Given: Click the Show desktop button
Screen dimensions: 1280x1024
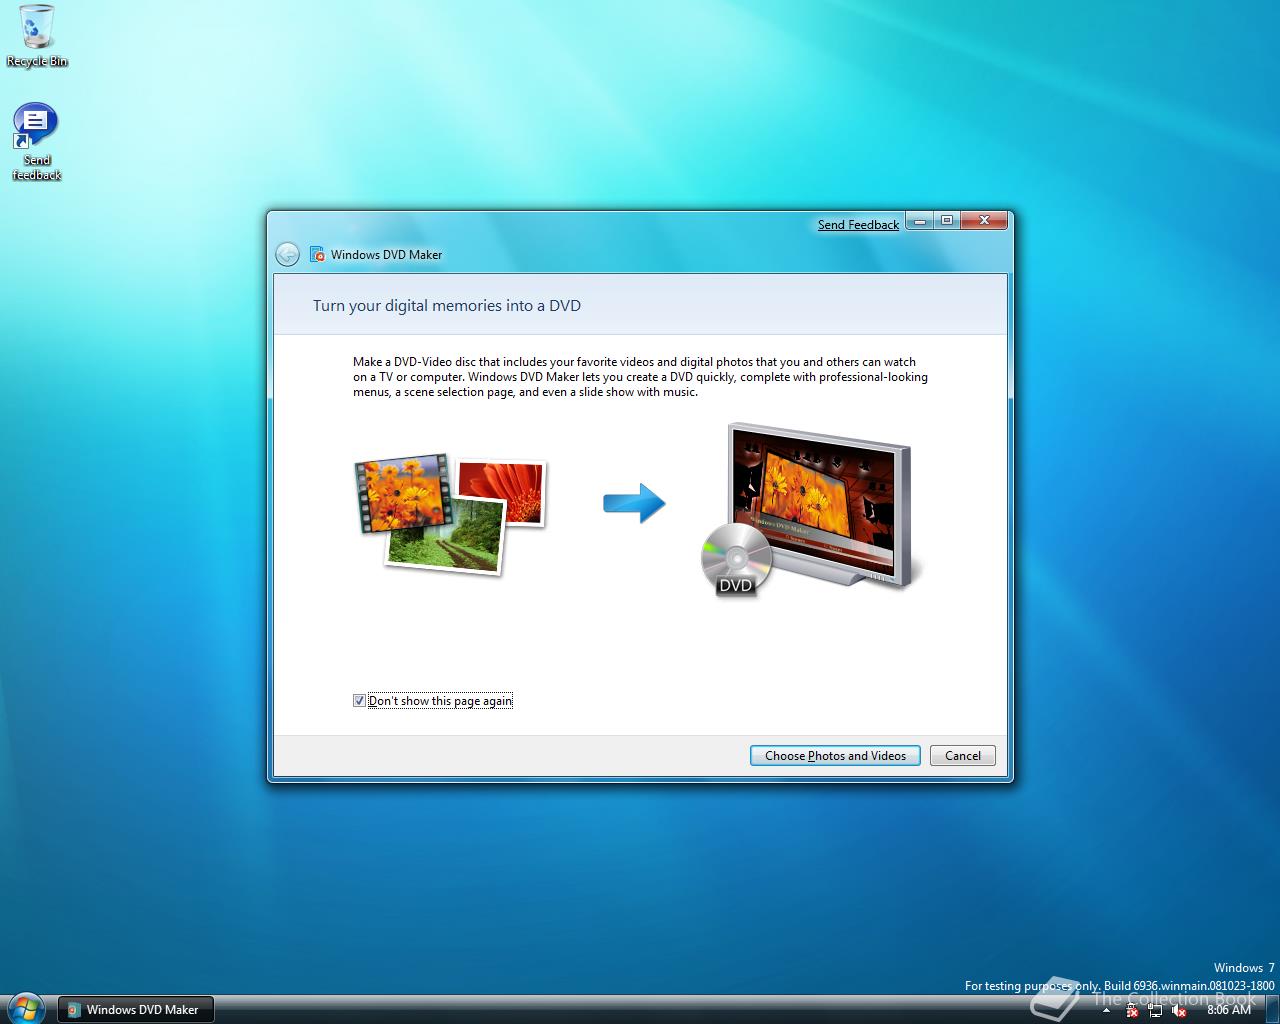Looking at the screenshot, I should click(1272, 1009).
